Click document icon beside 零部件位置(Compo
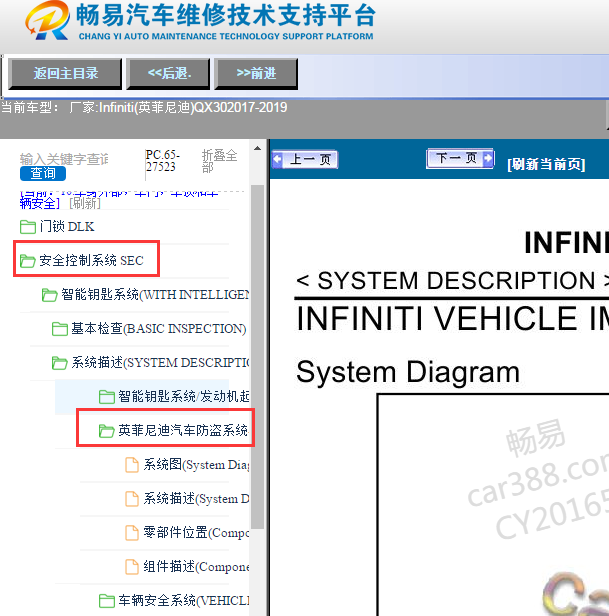Screen dimensions: 609x616 [x=132, y=533]
